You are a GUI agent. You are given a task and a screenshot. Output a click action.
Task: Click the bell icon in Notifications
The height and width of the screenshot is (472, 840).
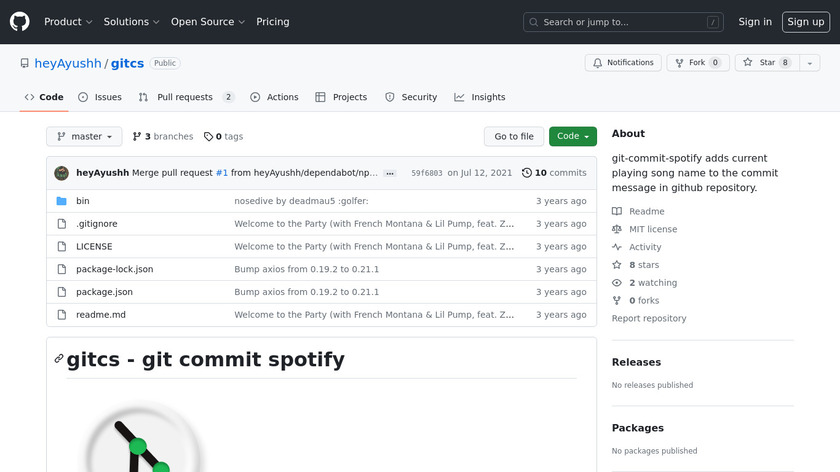click(x=597, y=63)
